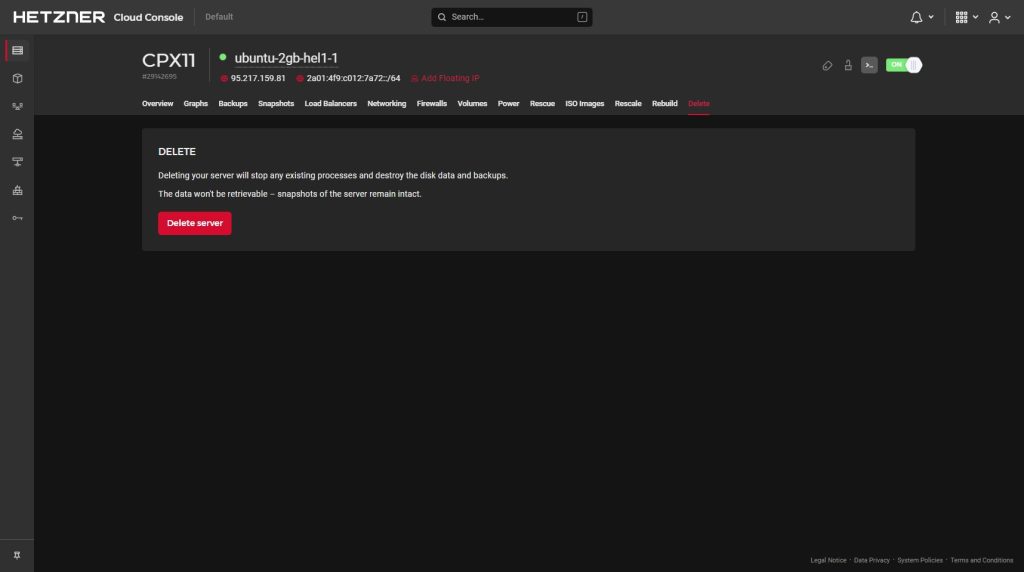Toggle the server power ON switch
The height and width of the screenshot is (572, 1024).
click(x=903, y=65)
